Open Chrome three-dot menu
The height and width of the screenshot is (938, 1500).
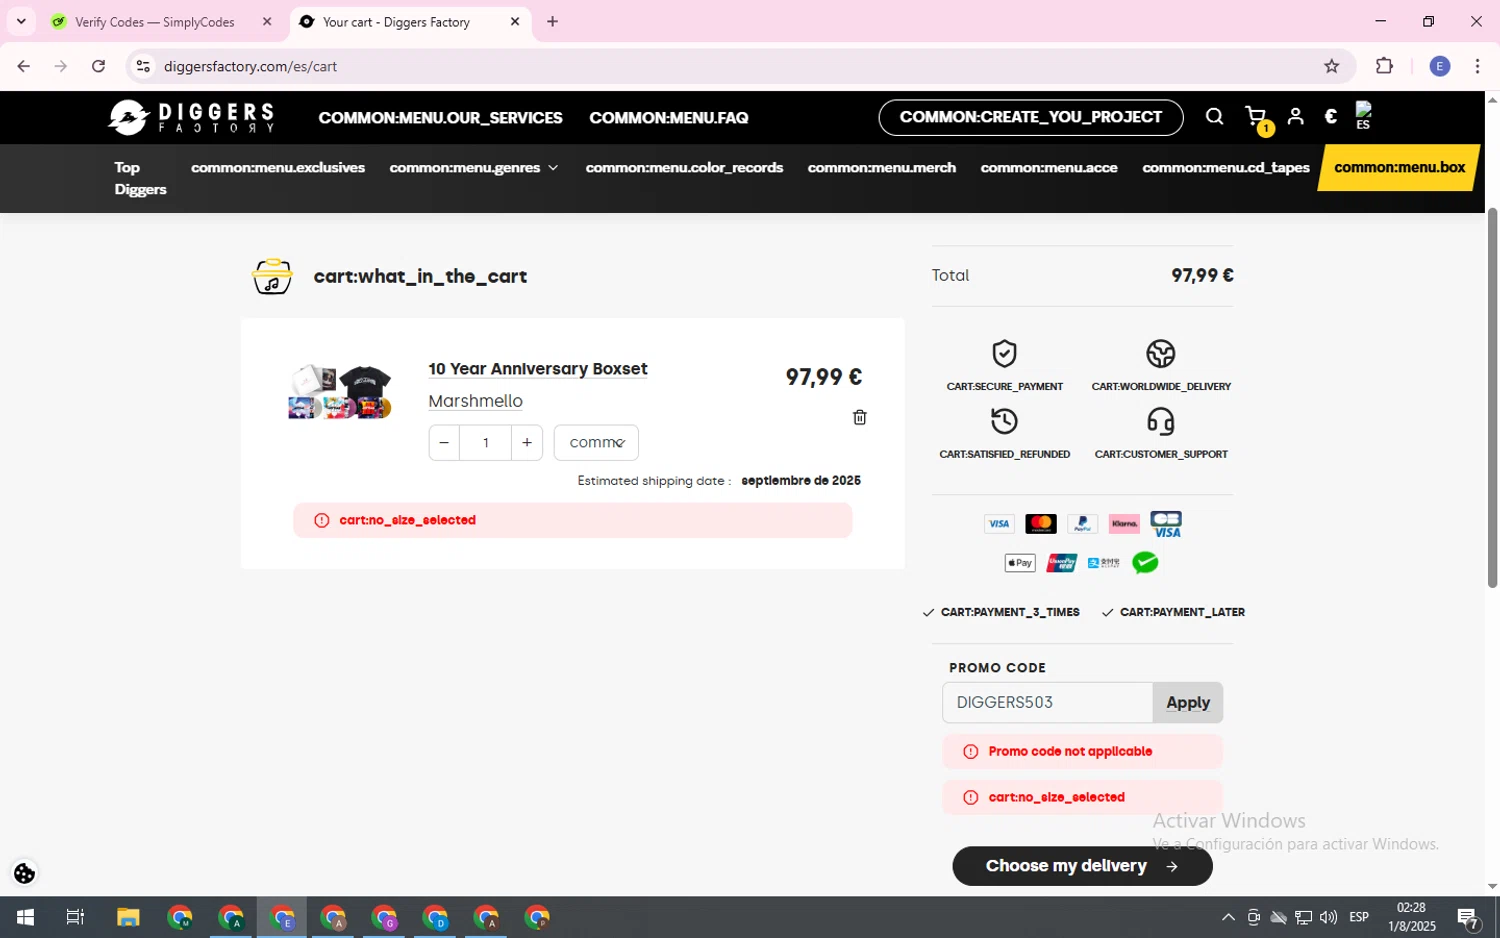pos(1477,66)
